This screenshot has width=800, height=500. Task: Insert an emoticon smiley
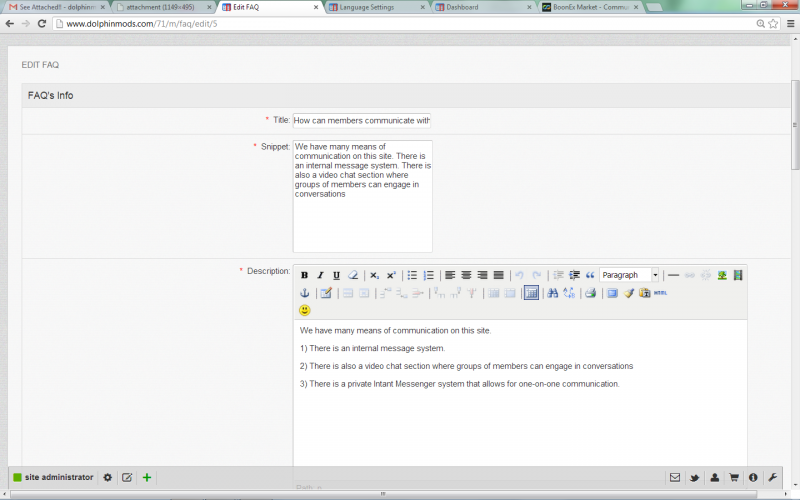point(305,310)
